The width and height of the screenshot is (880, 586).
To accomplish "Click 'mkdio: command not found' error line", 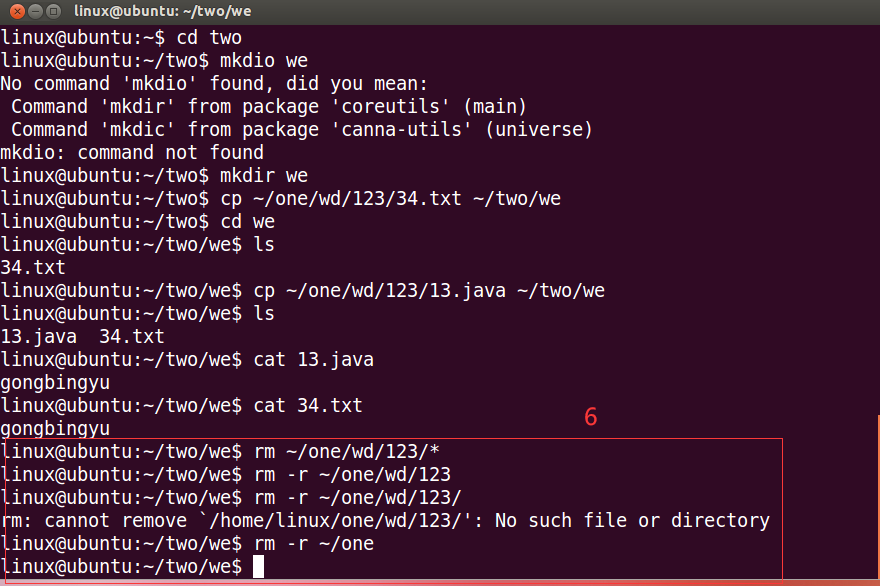I will click(132, 153).
